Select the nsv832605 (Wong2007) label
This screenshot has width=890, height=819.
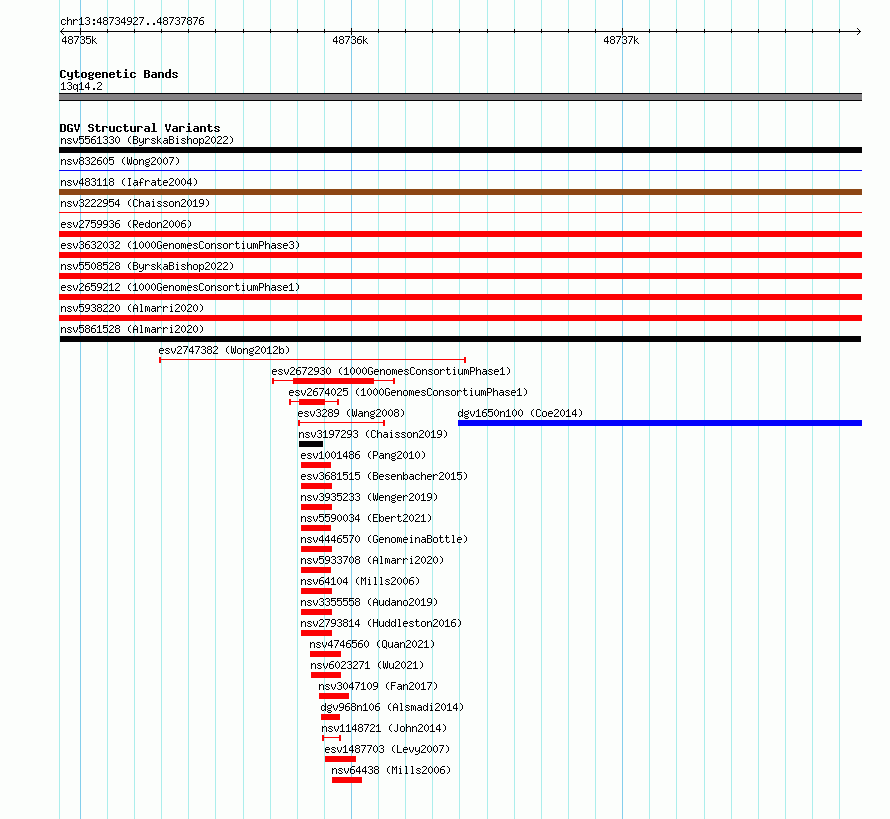coord(120,161)
